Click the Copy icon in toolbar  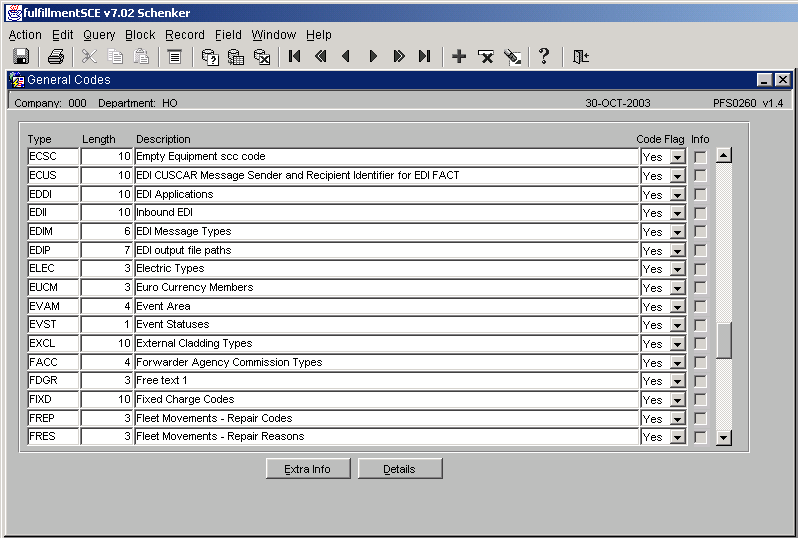click(x=115, y=56)
